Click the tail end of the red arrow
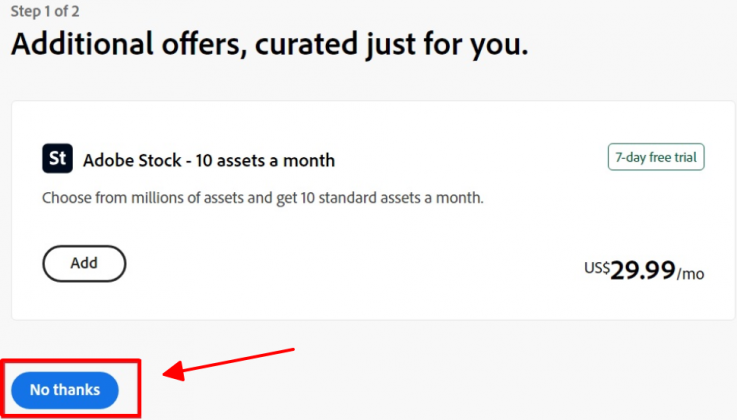The width and height of the screenshot is (737, 420). coord(292,350)
